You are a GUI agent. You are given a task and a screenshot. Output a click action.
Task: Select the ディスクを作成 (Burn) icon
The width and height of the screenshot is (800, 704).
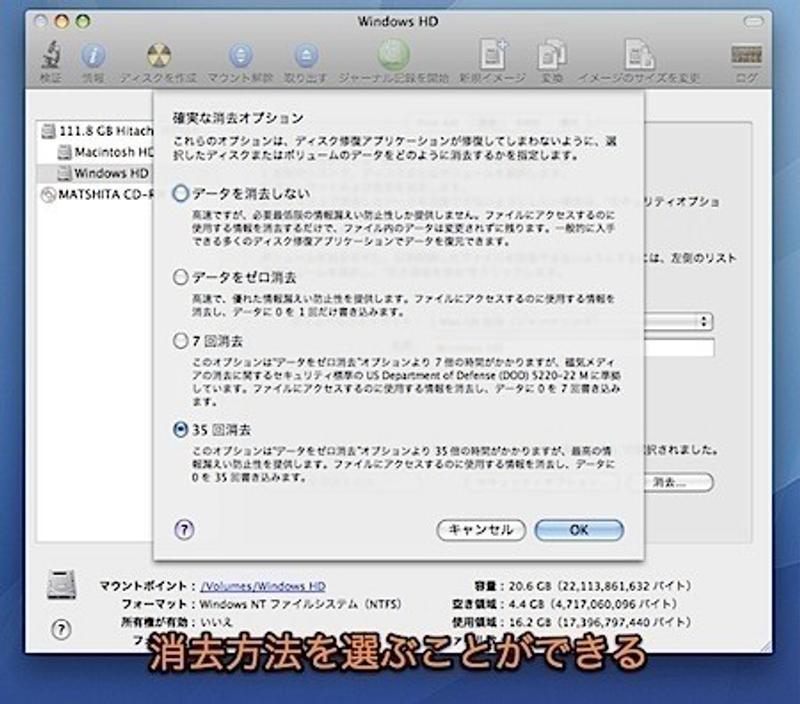click(158, 55)
